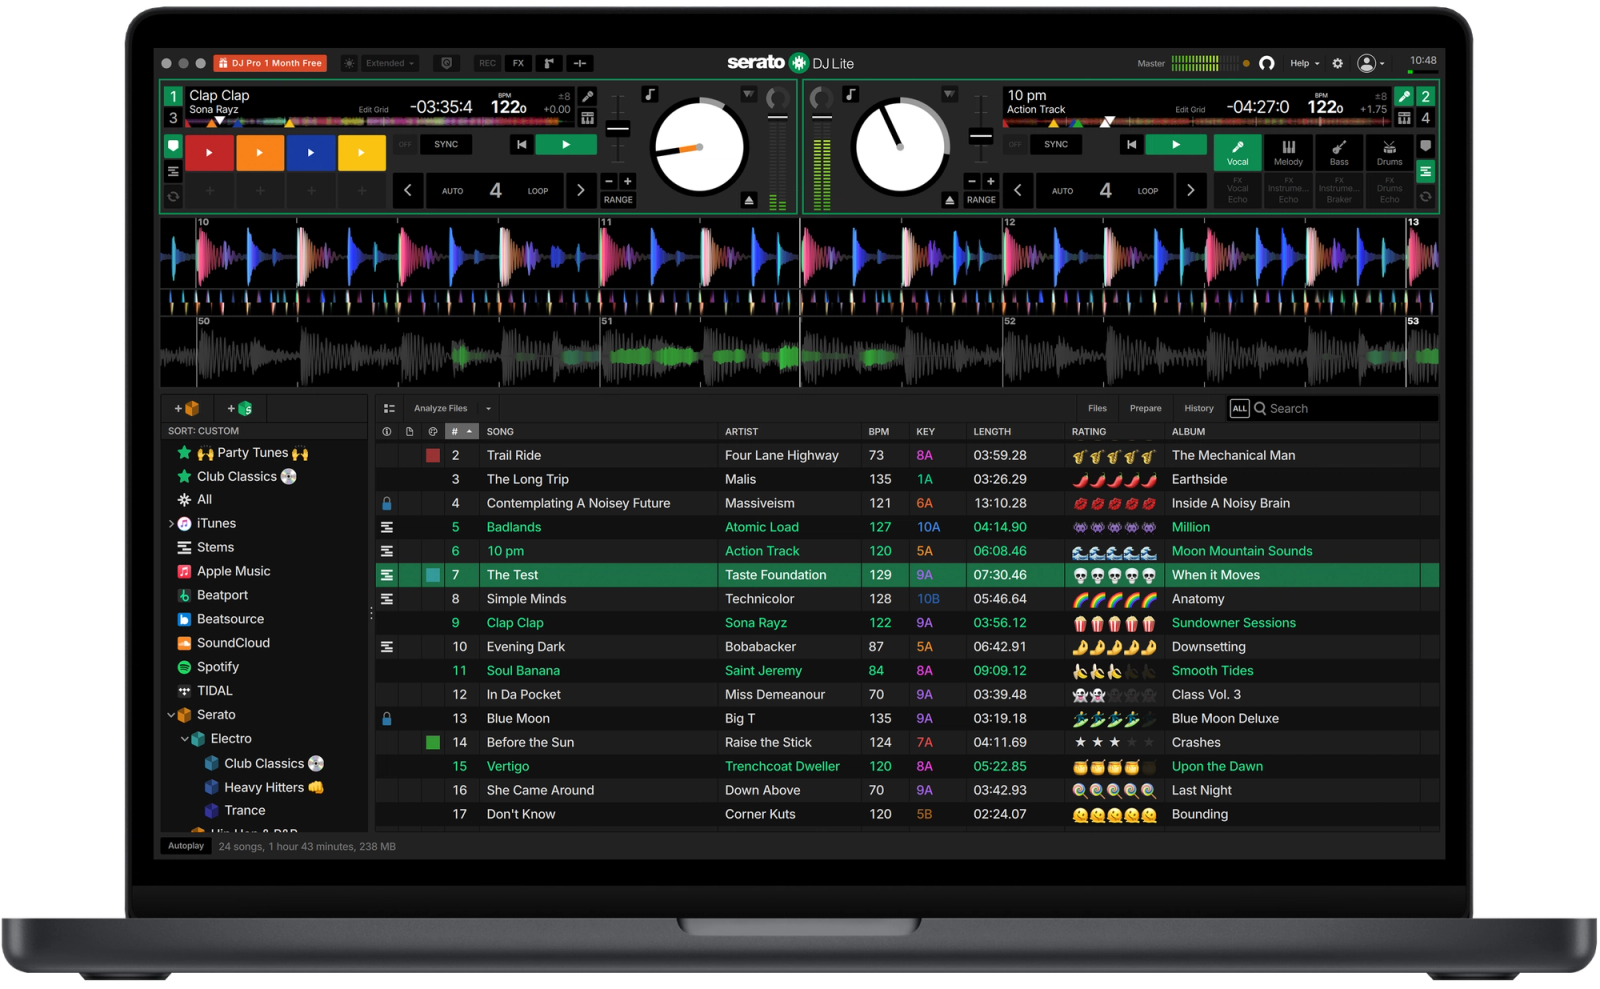Viewport: 1600px width, 989px height.
Task: Switch Autoplay on
Action: pos(185,845)
